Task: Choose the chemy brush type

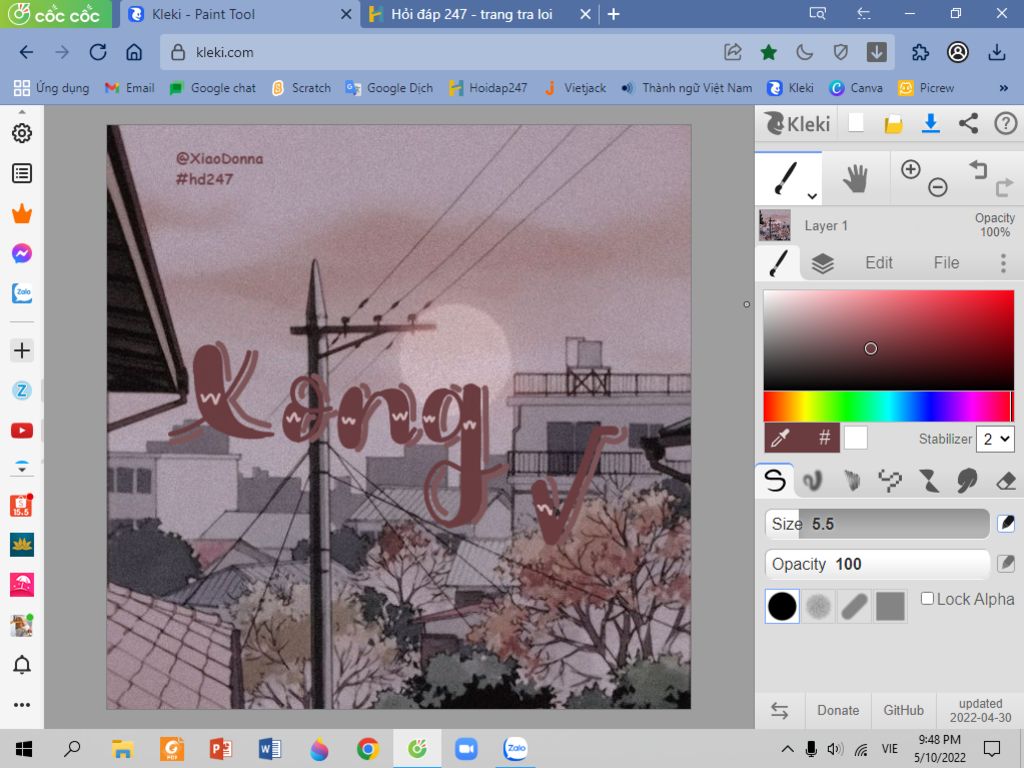Action: point(929,481)
